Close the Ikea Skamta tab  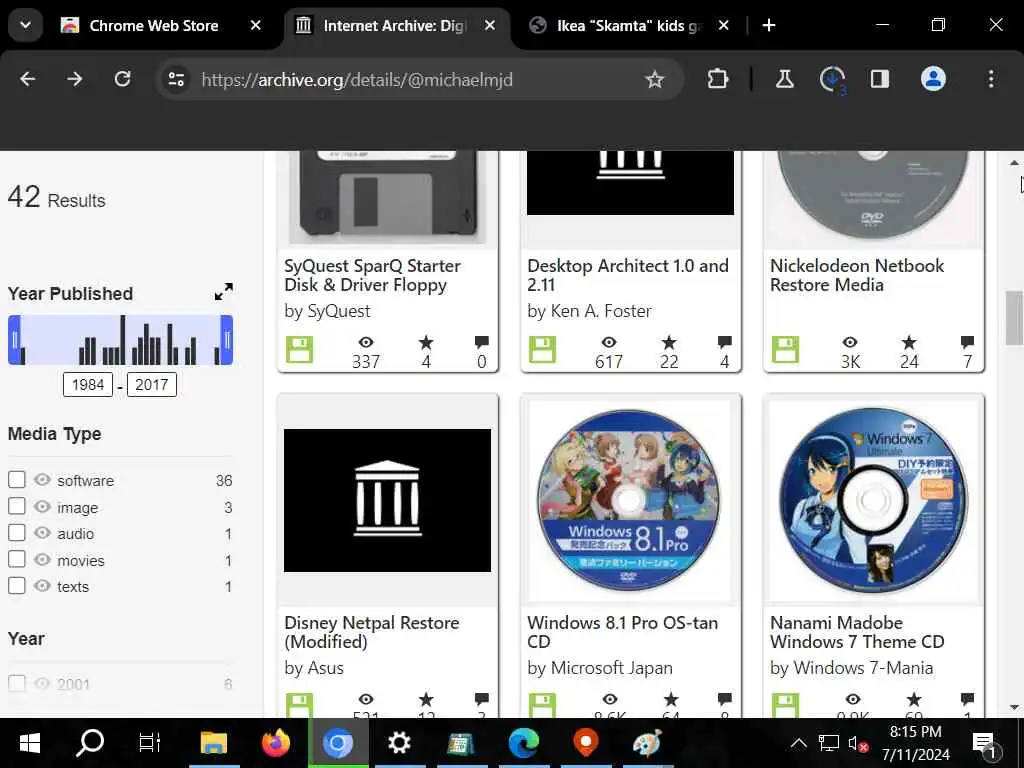[x=724, y=25]
